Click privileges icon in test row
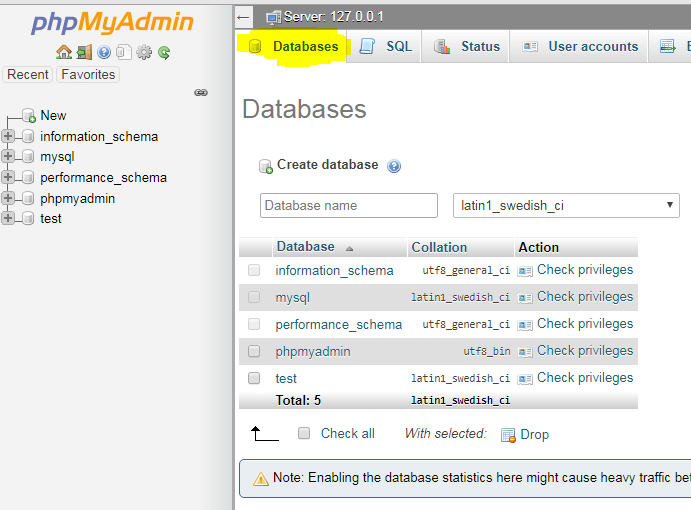 pyautogui.click(x=525, y=379)
